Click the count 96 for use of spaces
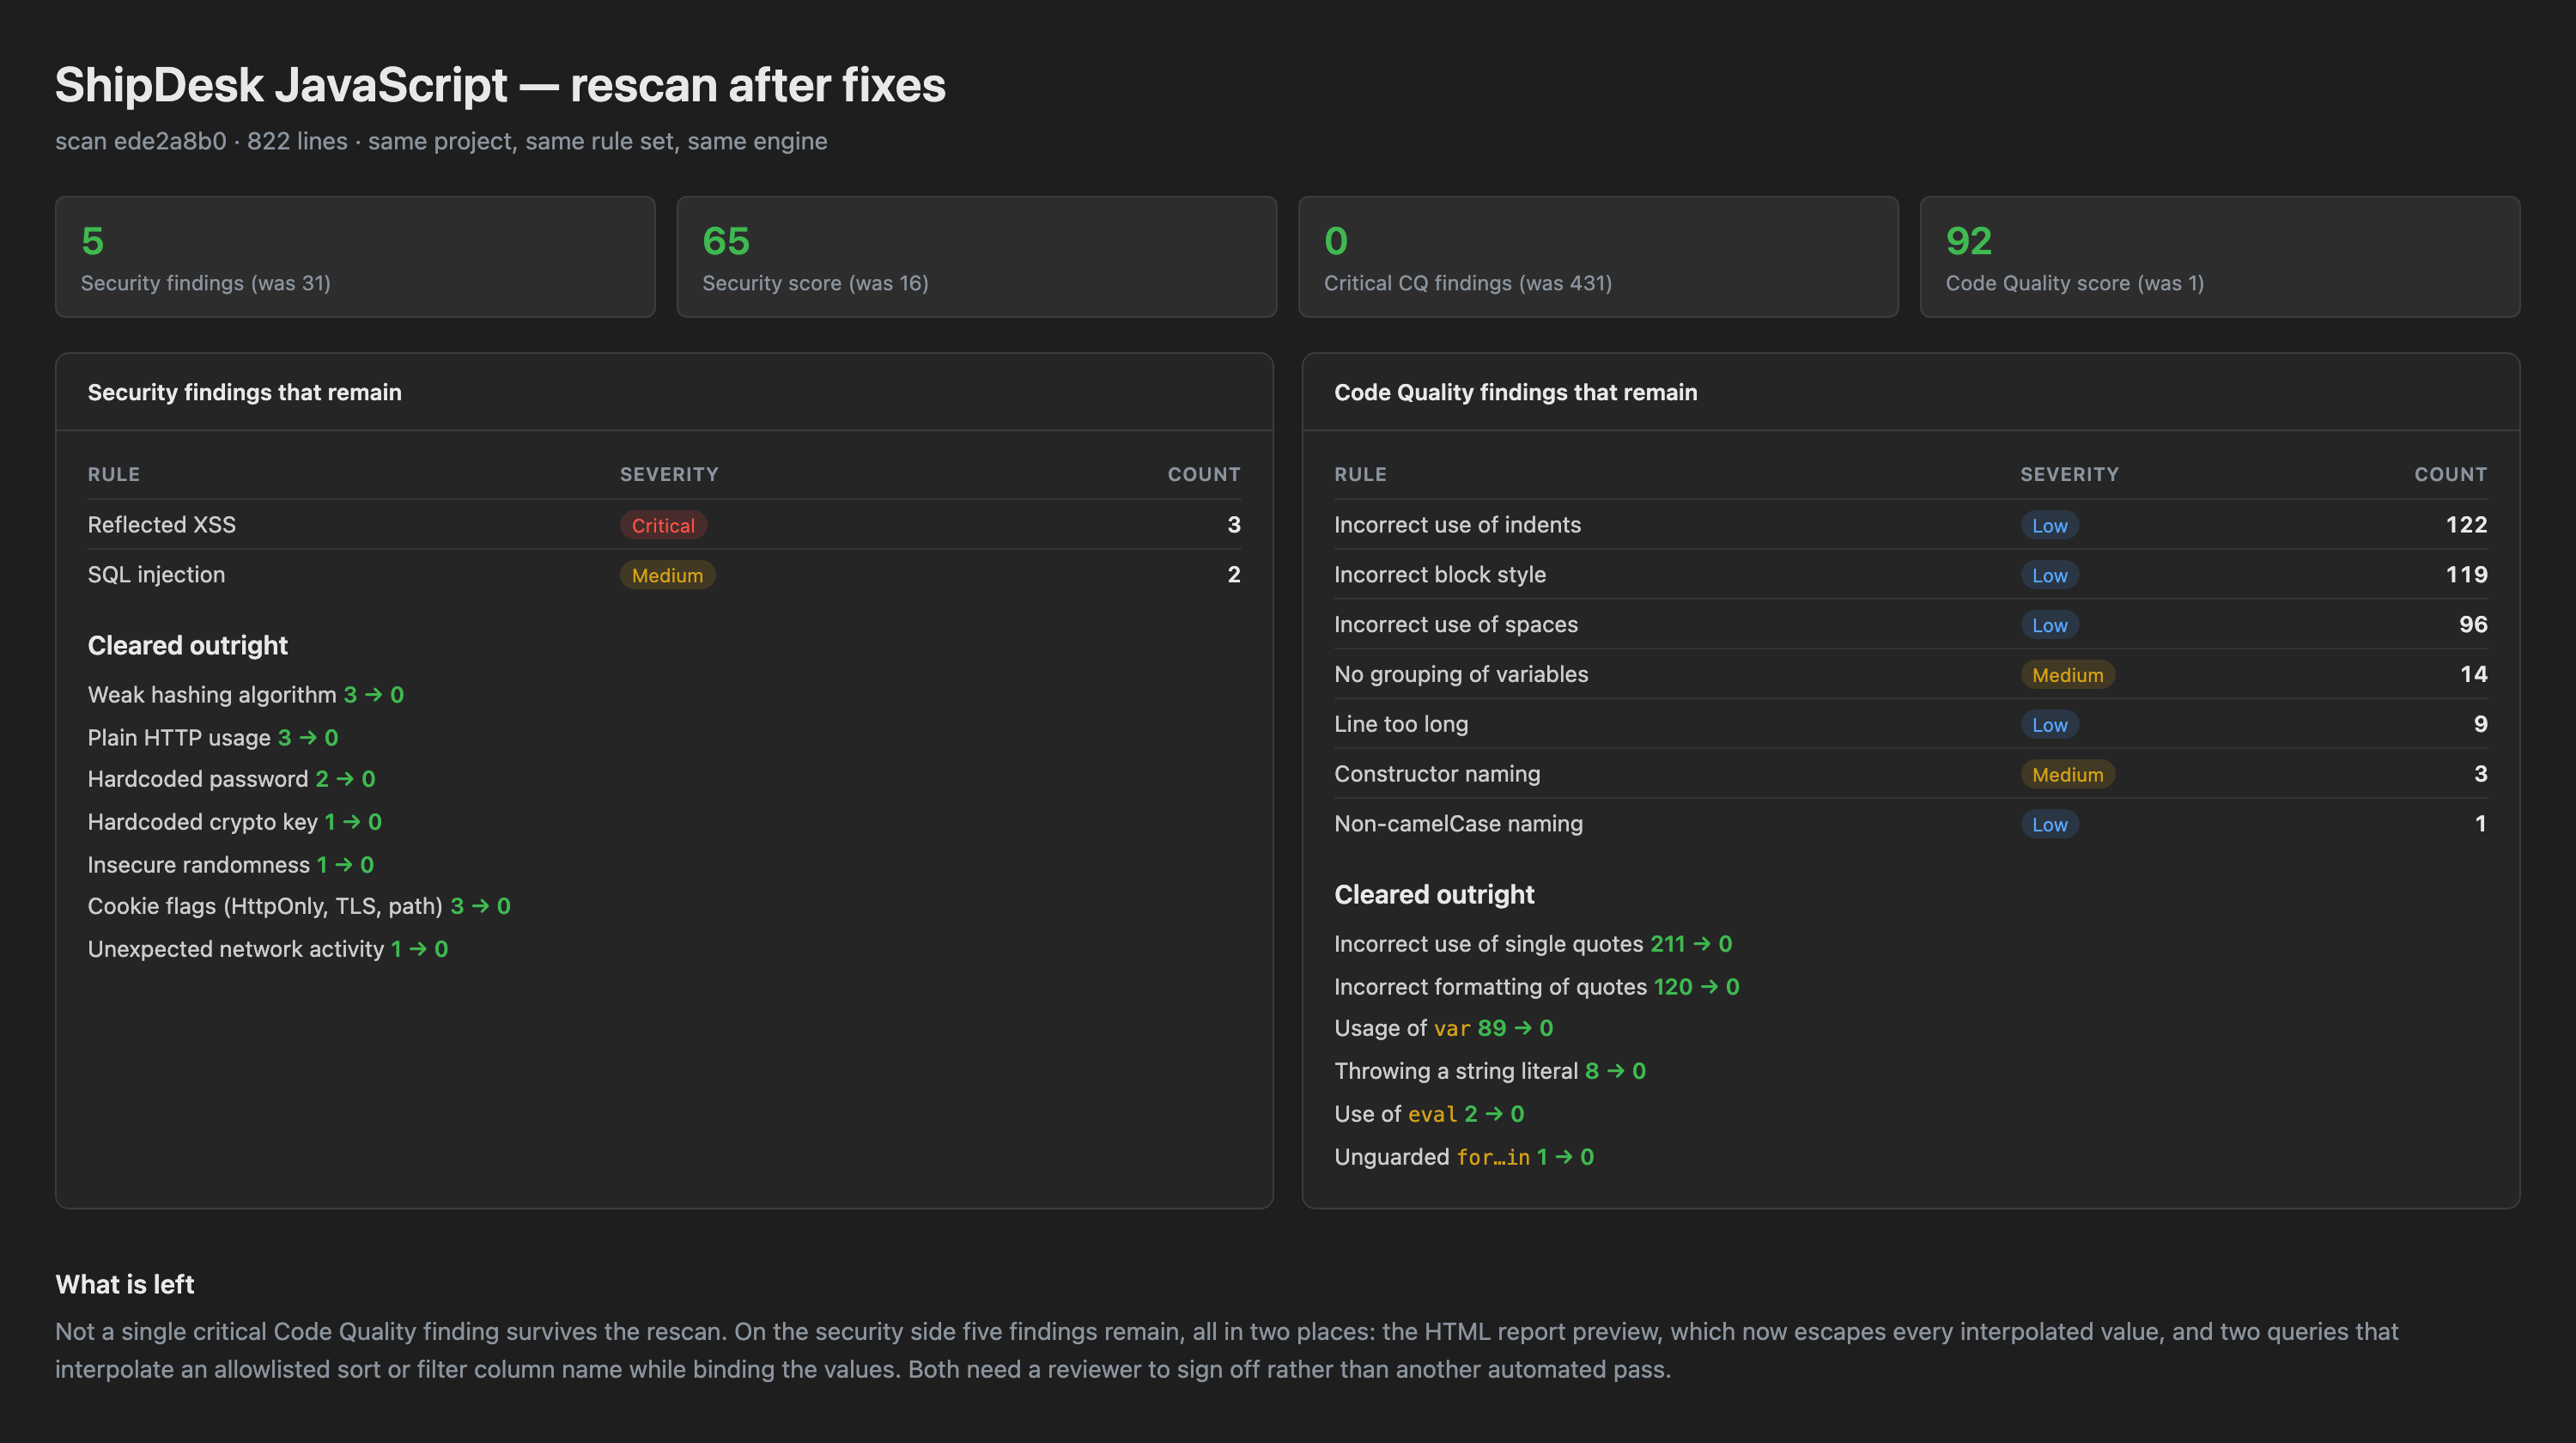The width and height of the screenshot is (2576, 1443). pos(2473,625)
